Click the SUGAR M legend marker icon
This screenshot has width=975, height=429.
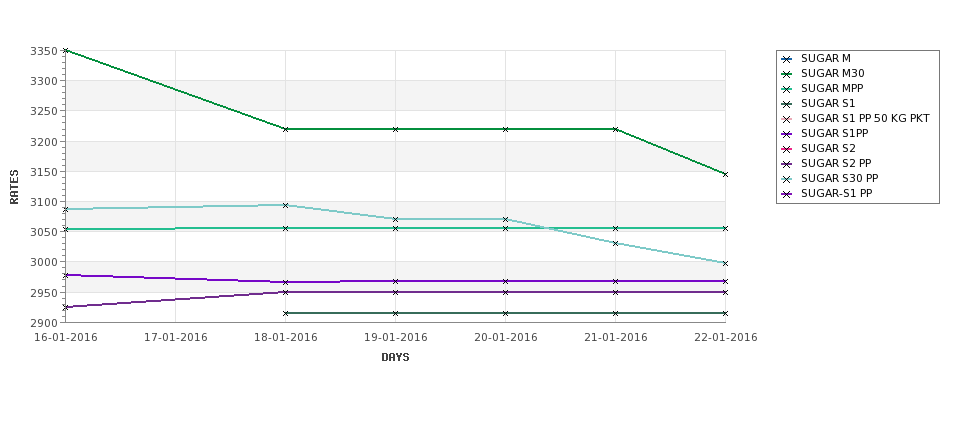[787, 59]
